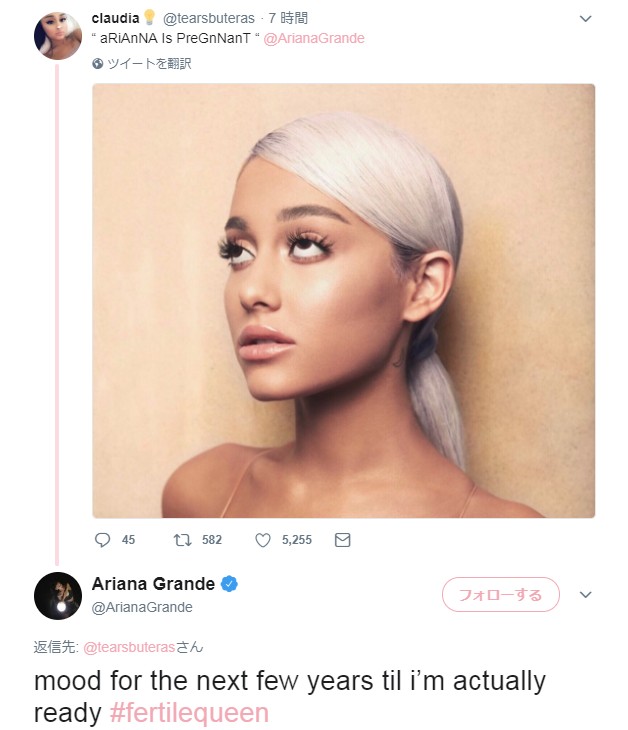Click the @ArianaGrande handle under the name
This screenshot has height=730, width=628.
pyautogui.click(x=142, y=607)
